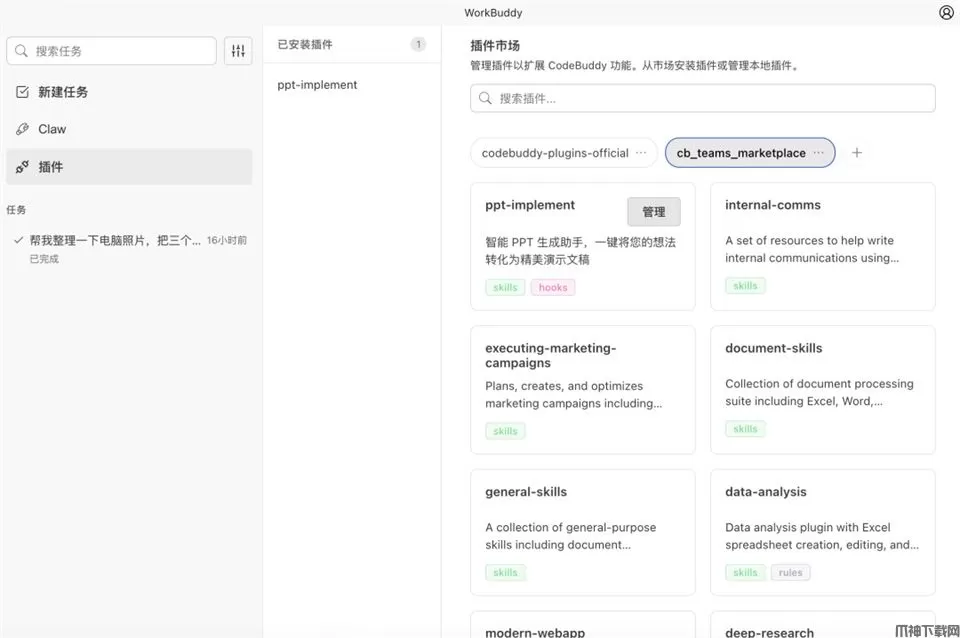The height and width of the screenshot is (638, 960).
Task: Click the Claw rocket icon in sidebar
Action: 22,129
